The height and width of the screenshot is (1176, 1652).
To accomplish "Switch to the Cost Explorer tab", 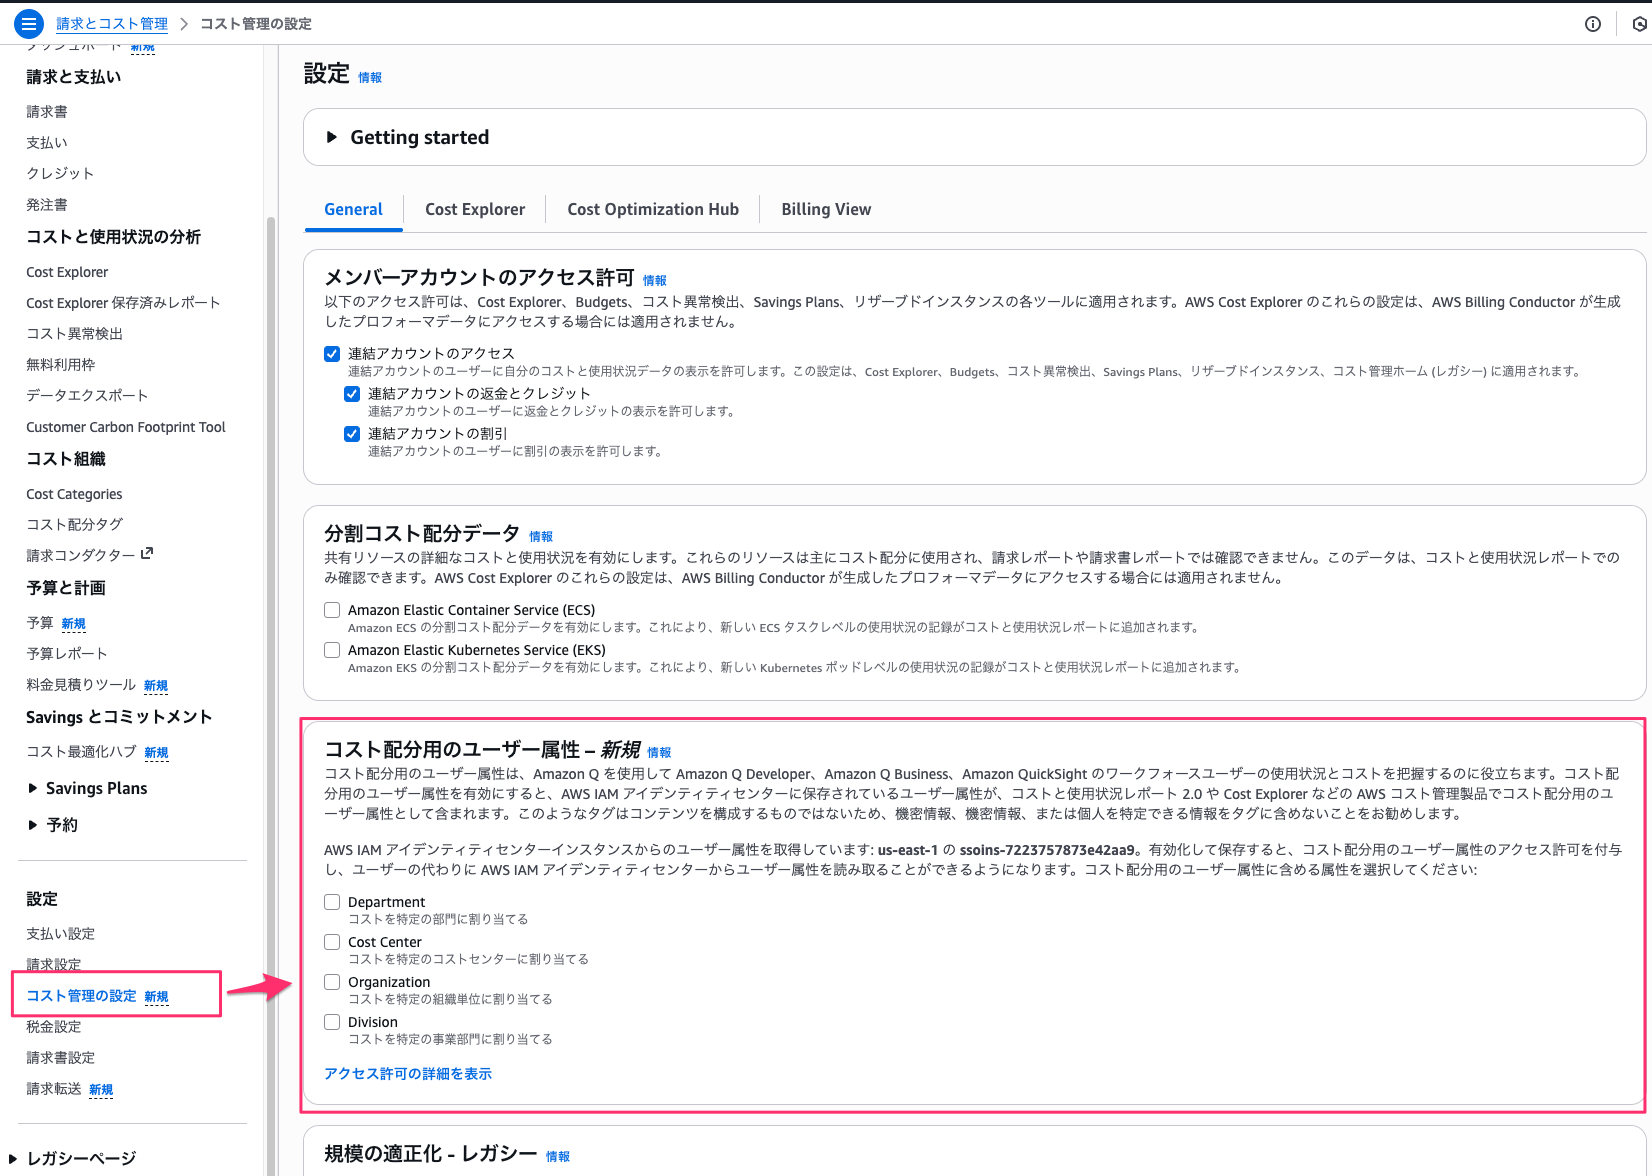I will pyautogui.click(x=475, y=209).
